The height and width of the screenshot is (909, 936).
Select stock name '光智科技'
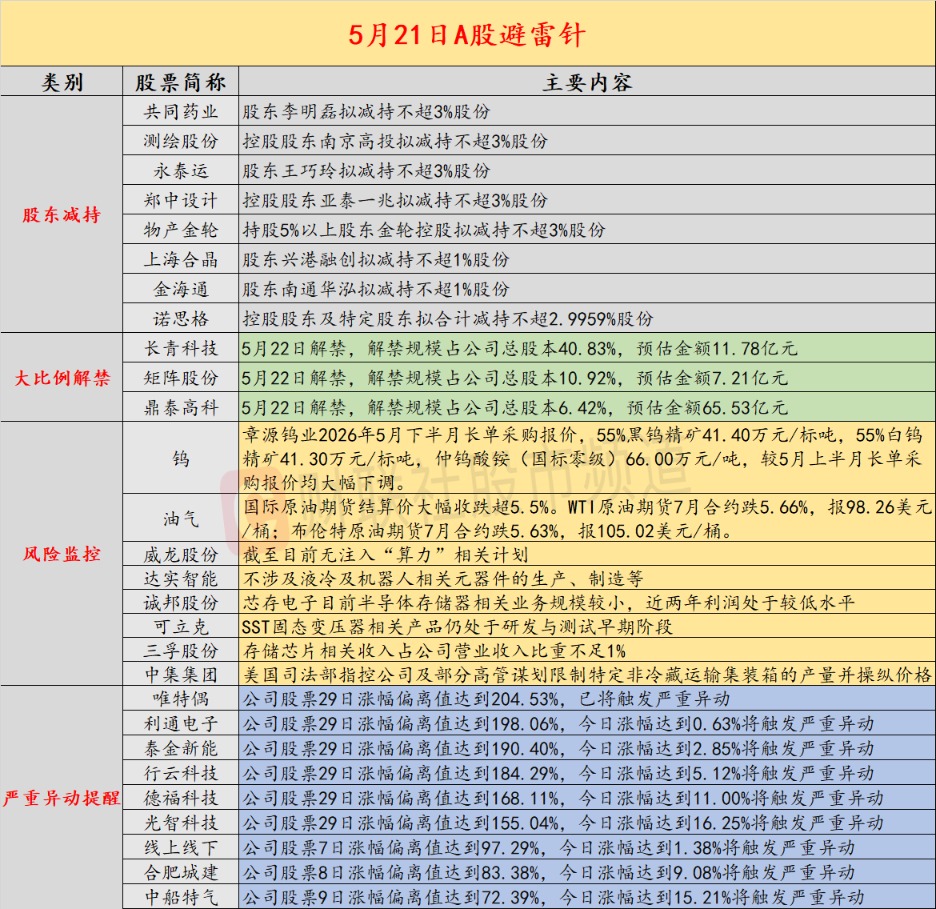coord(180,822)
